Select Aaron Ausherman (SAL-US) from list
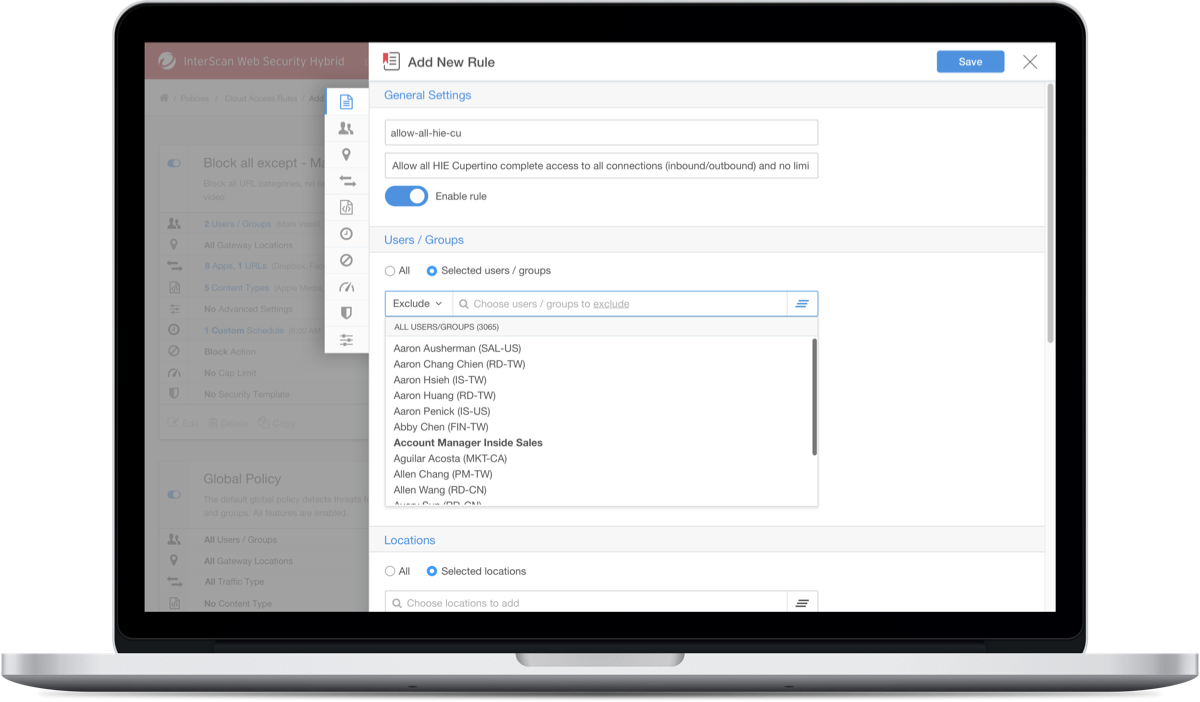Image resolution: width=1200 pixels, height=702 pixels. point(457,348)
